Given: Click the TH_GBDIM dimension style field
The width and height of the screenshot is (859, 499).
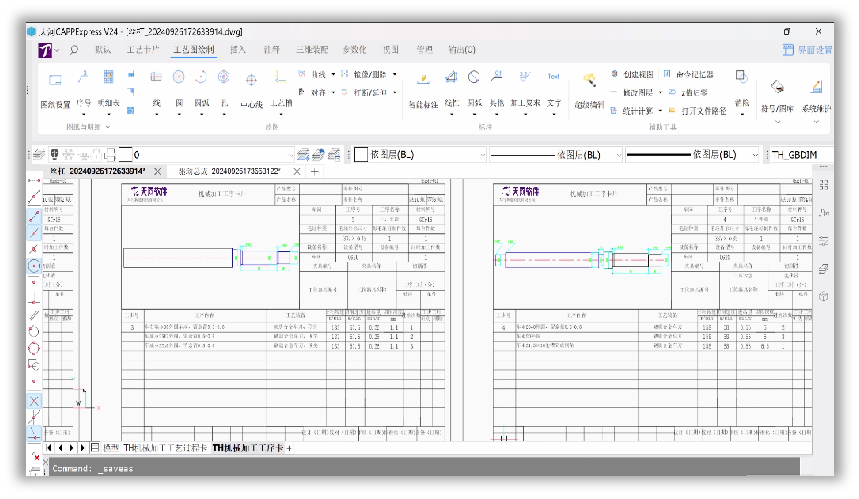Looking at the screenshot, I should point(801,154).
